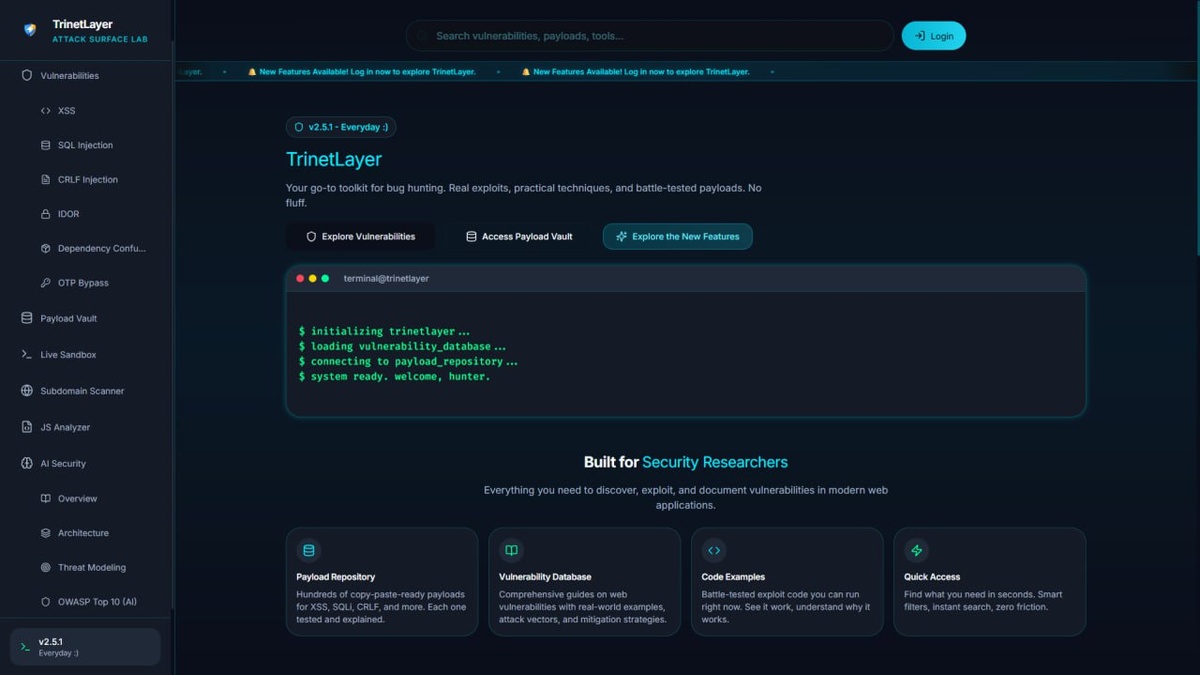
Task: Click the 'loading vulnerability_database...' terminal line
Action: (x=402, y=346)
